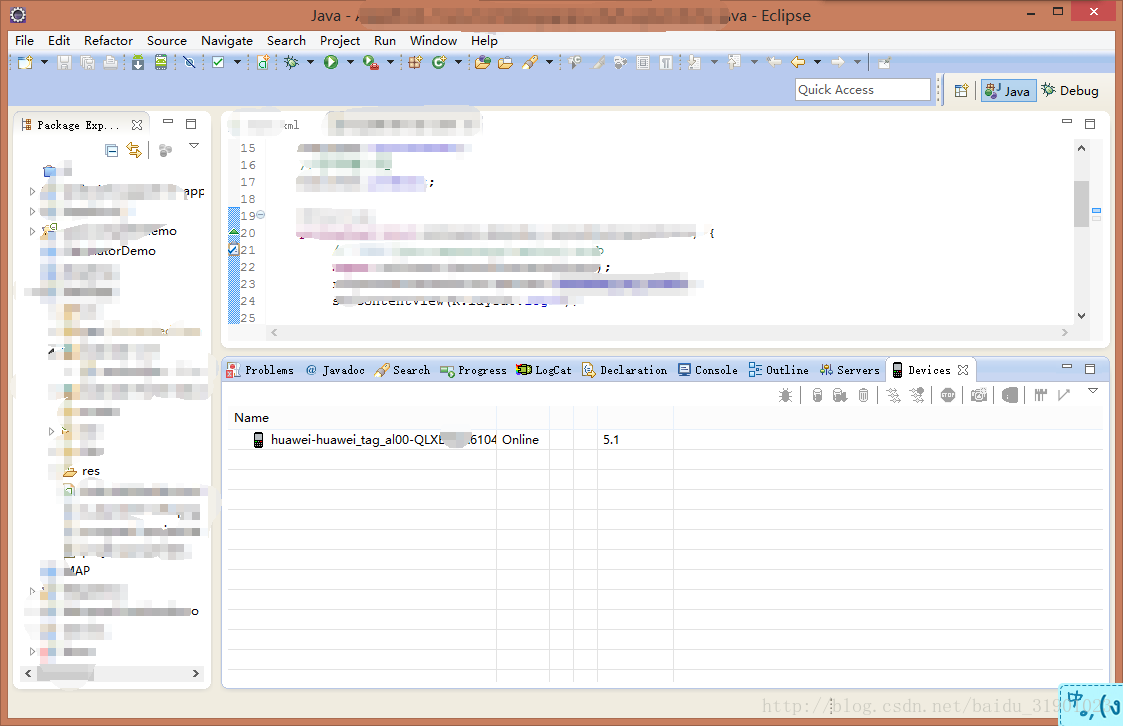Open the Search toolbar dropdown arrow
Image resolution: width=1123 pixels, height=726 pixels.
coord(549,63)
